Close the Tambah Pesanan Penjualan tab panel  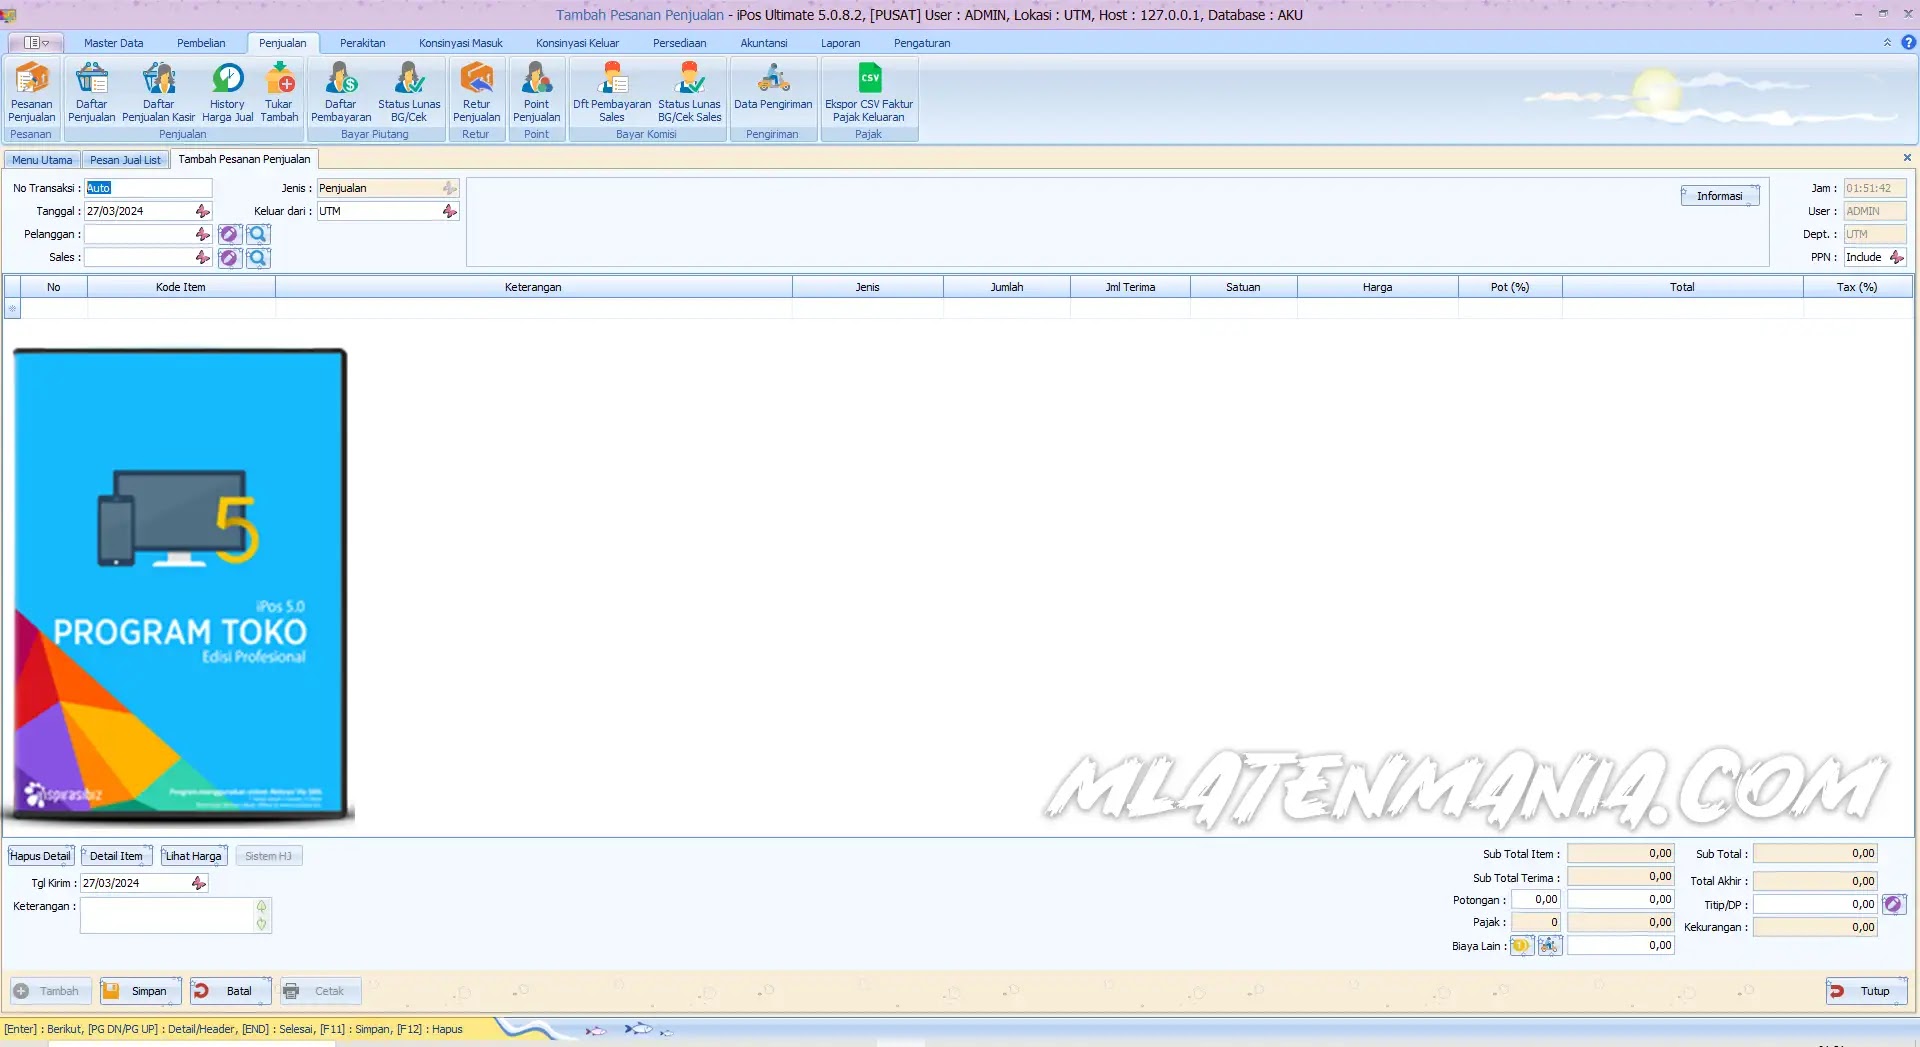(x=1907, y=158)
